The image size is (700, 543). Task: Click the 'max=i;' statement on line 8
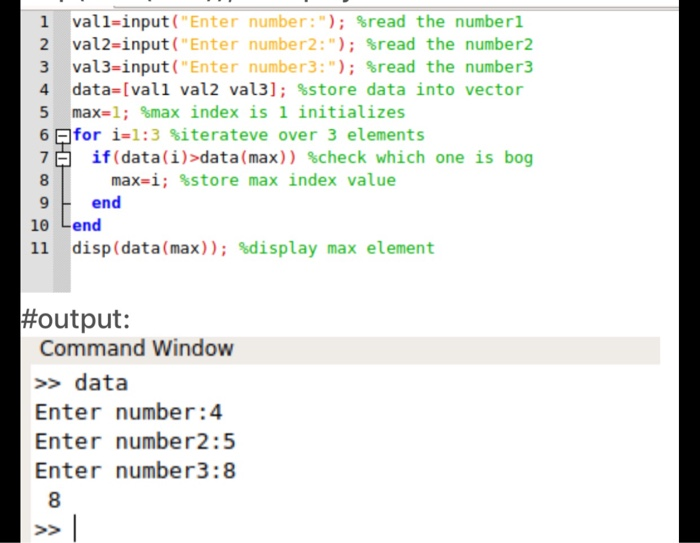pos(140,180)
